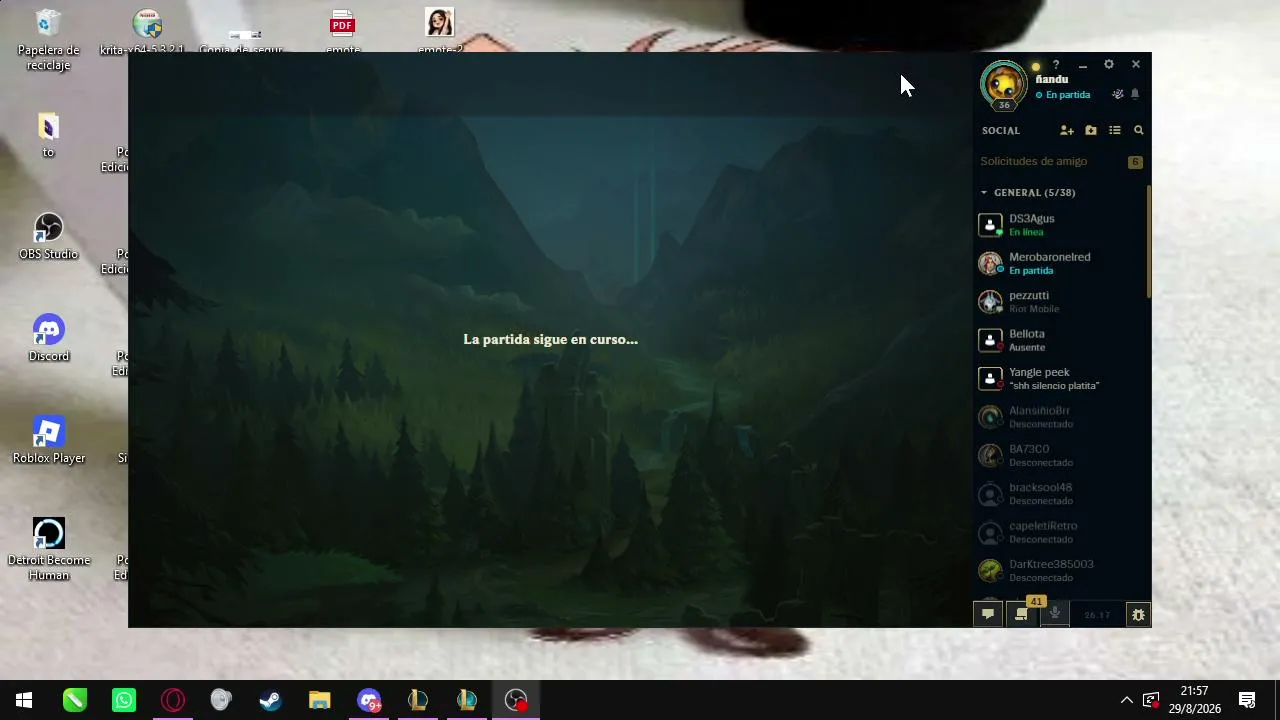Open the bug report button
The image size is (1280, 720).
click(1138, 615)
